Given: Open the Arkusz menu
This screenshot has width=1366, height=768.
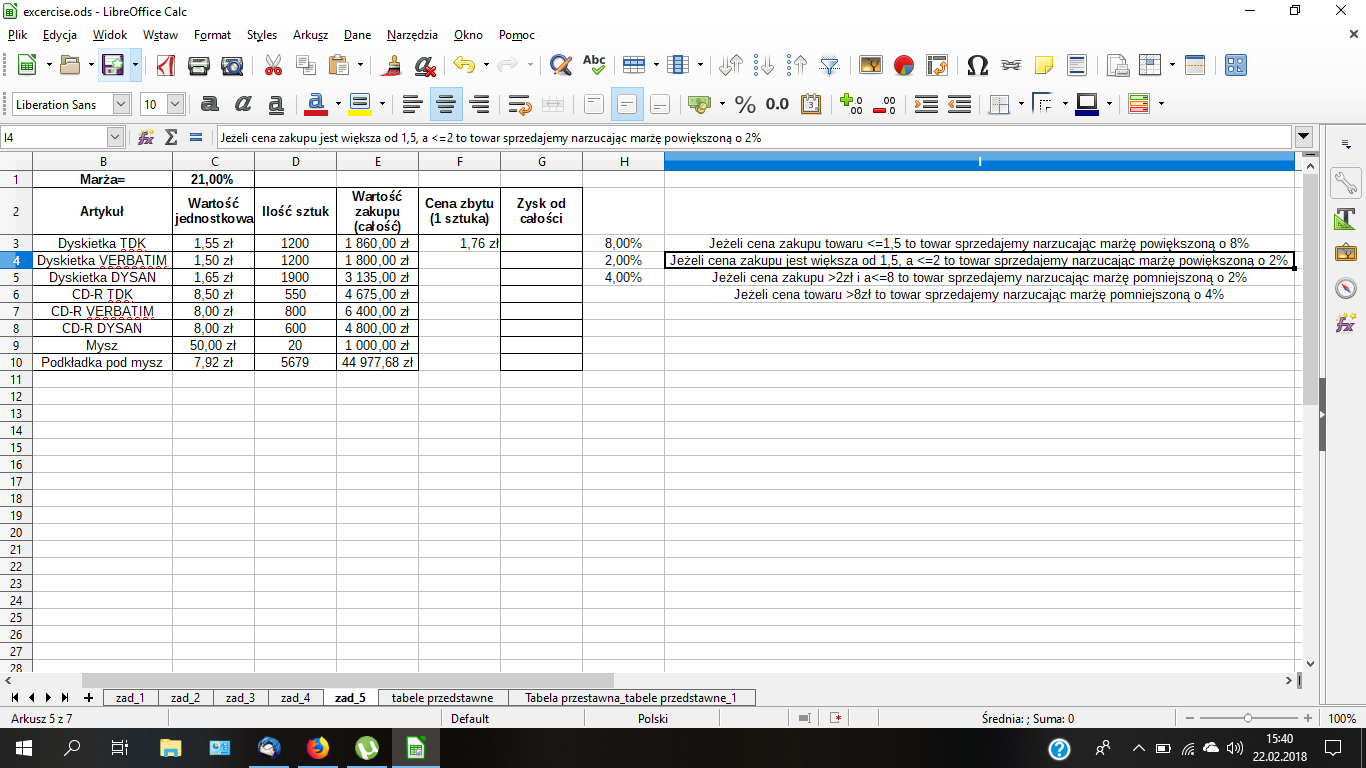Looking at the screenshot, I should click(310, 35).
